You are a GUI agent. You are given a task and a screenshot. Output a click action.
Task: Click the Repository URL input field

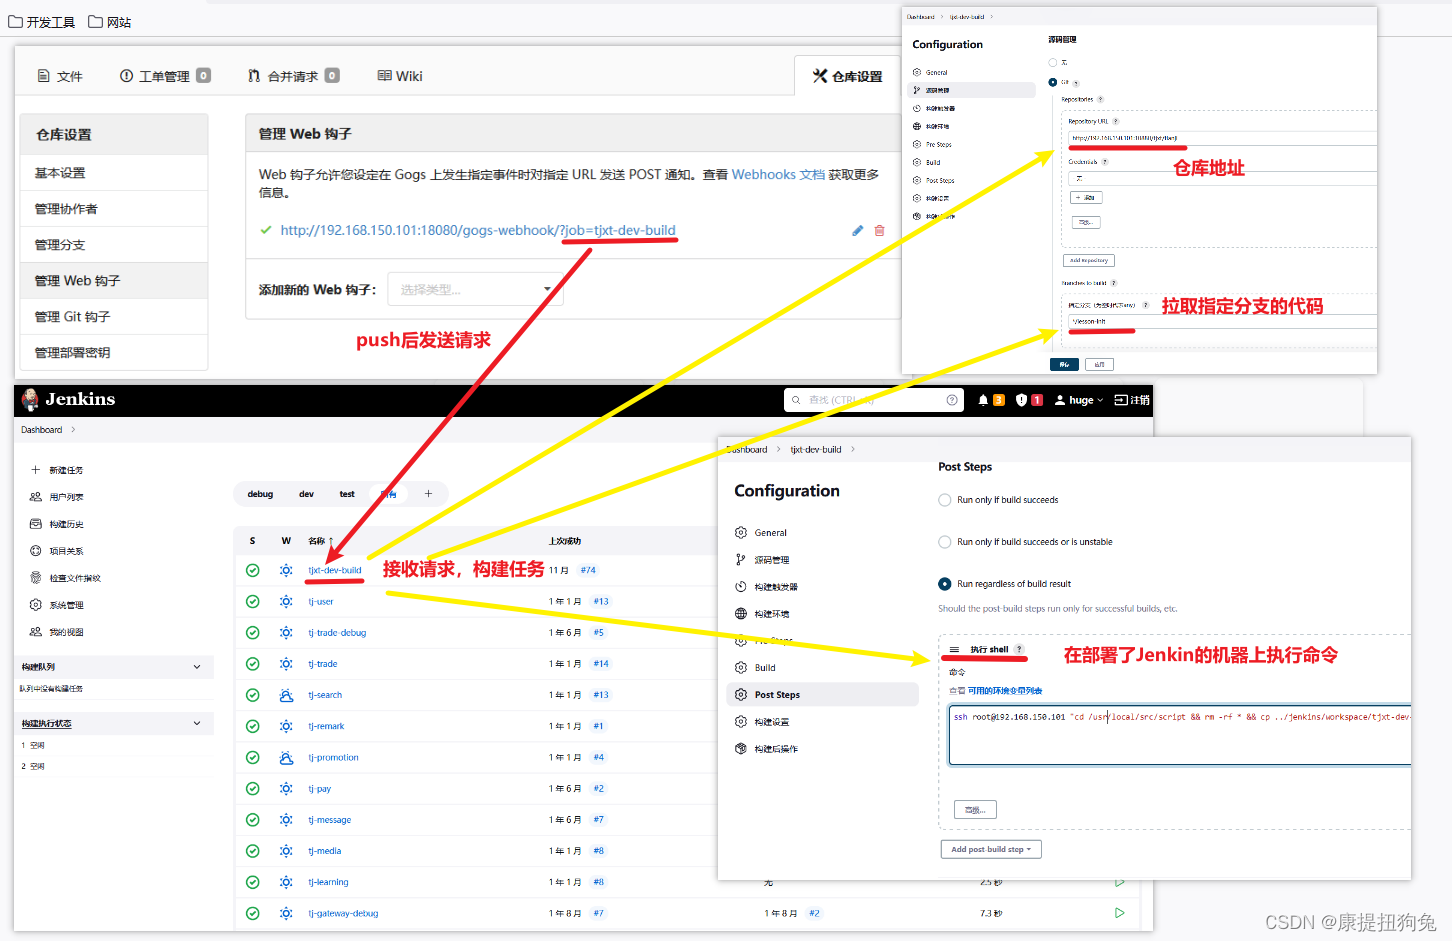1222,138
